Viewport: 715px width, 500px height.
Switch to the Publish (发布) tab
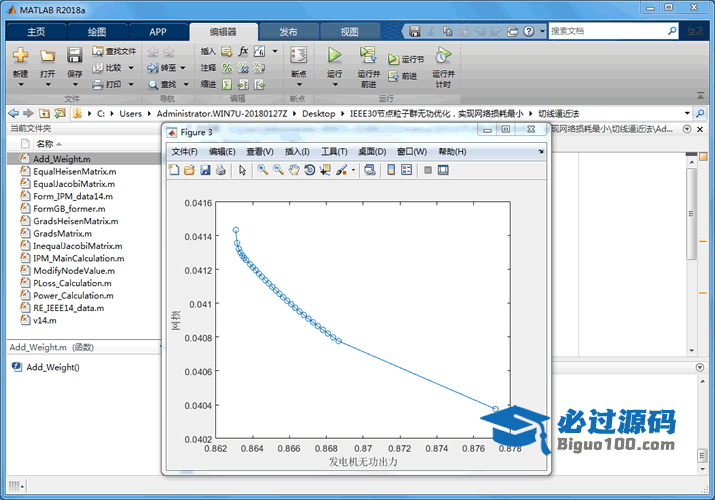tap(288, 32)
